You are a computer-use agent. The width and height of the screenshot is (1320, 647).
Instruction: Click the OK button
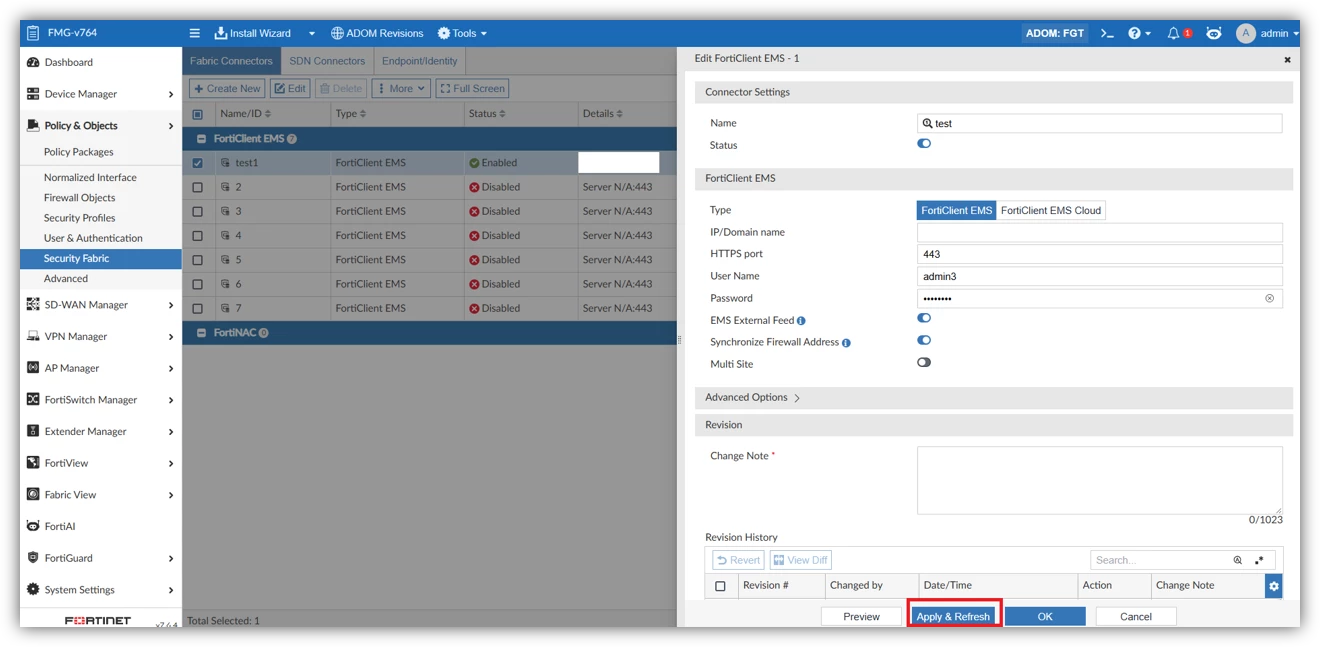1045,617
